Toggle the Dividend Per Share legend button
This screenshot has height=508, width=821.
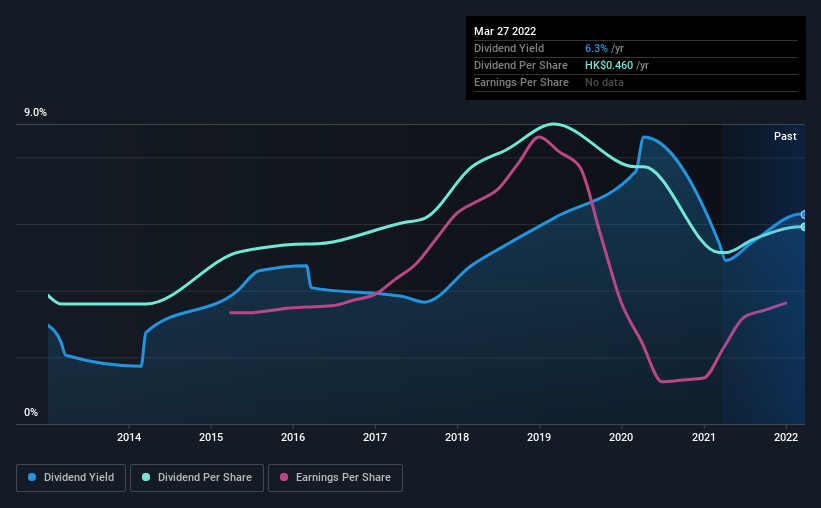(x=197, y=478)
